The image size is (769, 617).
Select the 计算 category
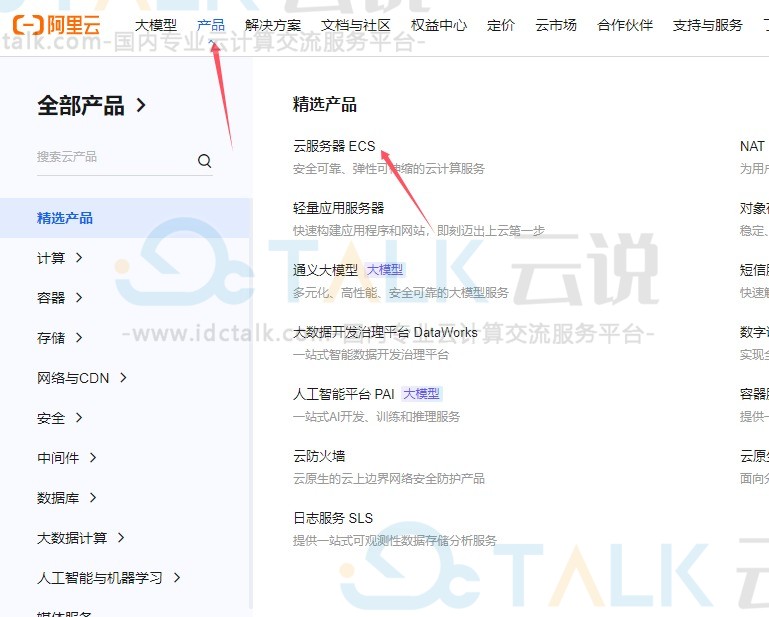click(51, 258)
